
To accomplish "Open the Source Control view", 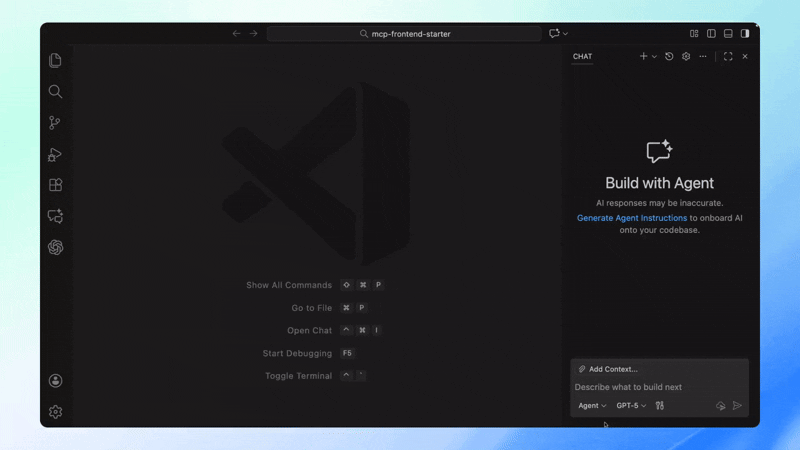I will [55, 122].
